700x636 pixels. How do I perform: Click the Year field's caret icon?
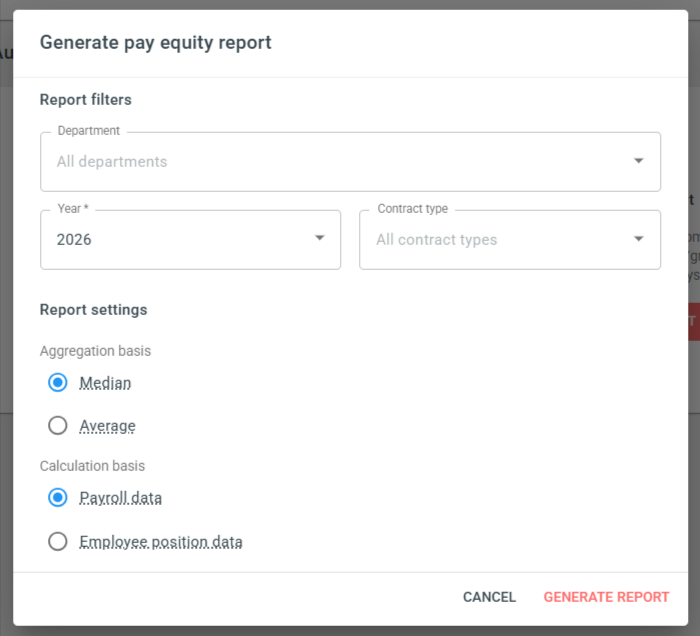coord(320,238)
